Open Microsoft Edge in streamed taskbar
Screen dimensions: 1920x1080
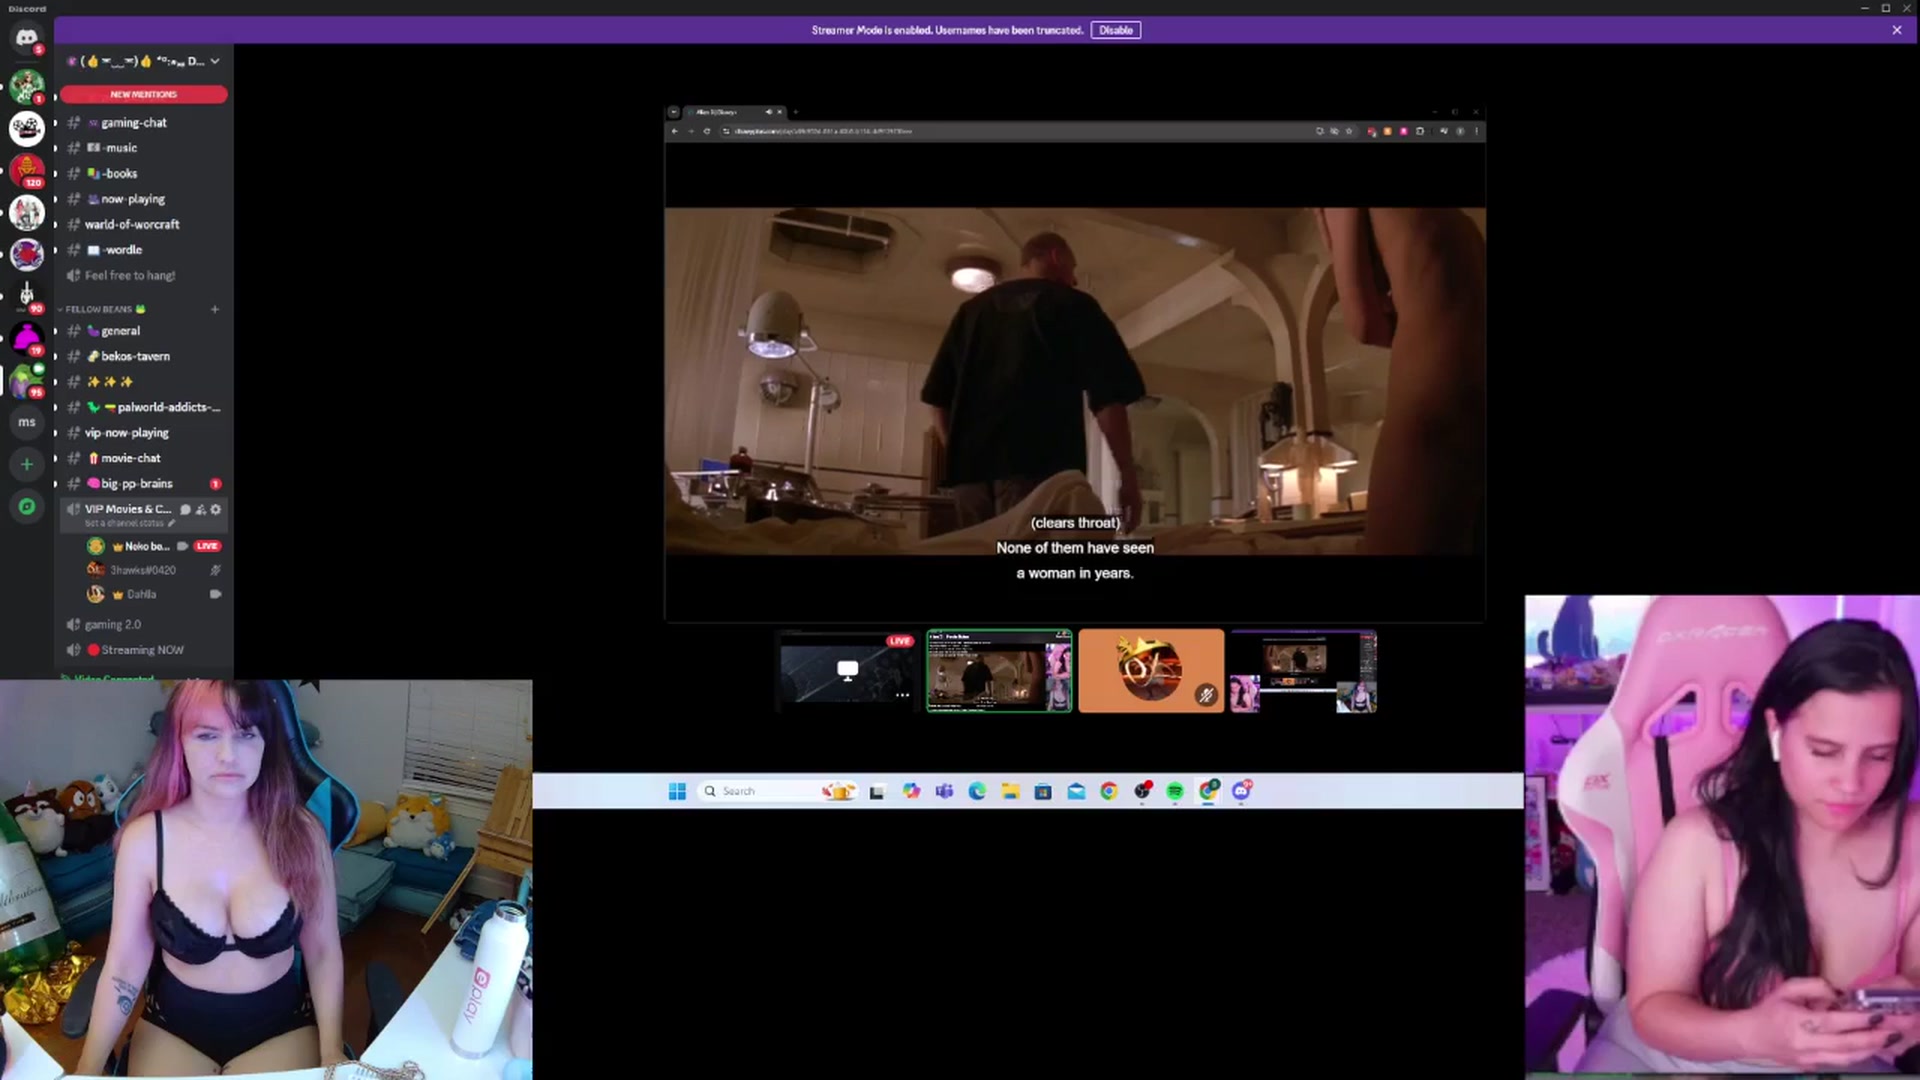point(977,791)
